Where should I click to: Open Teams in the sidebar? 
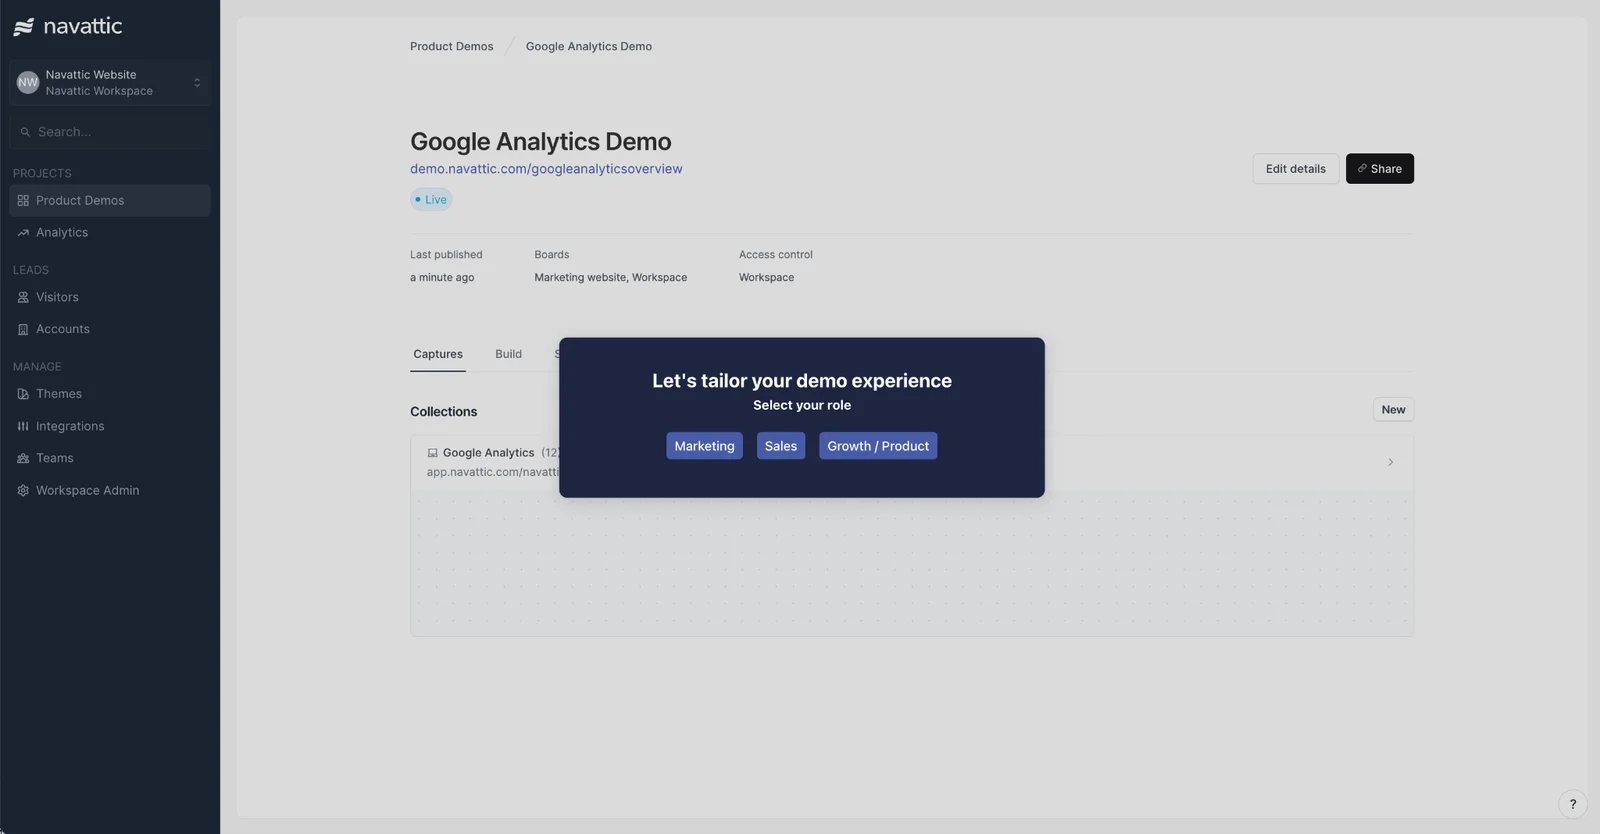110,458
